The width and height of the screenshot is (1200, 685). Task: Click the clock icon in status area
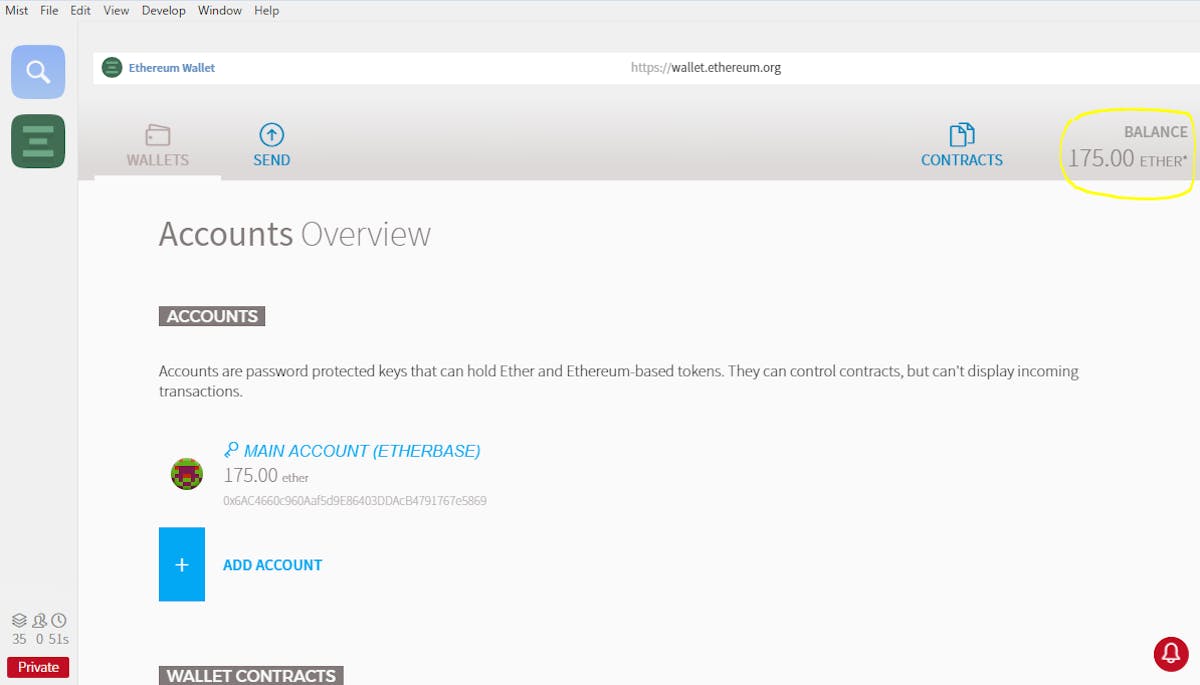coord(59,621)
